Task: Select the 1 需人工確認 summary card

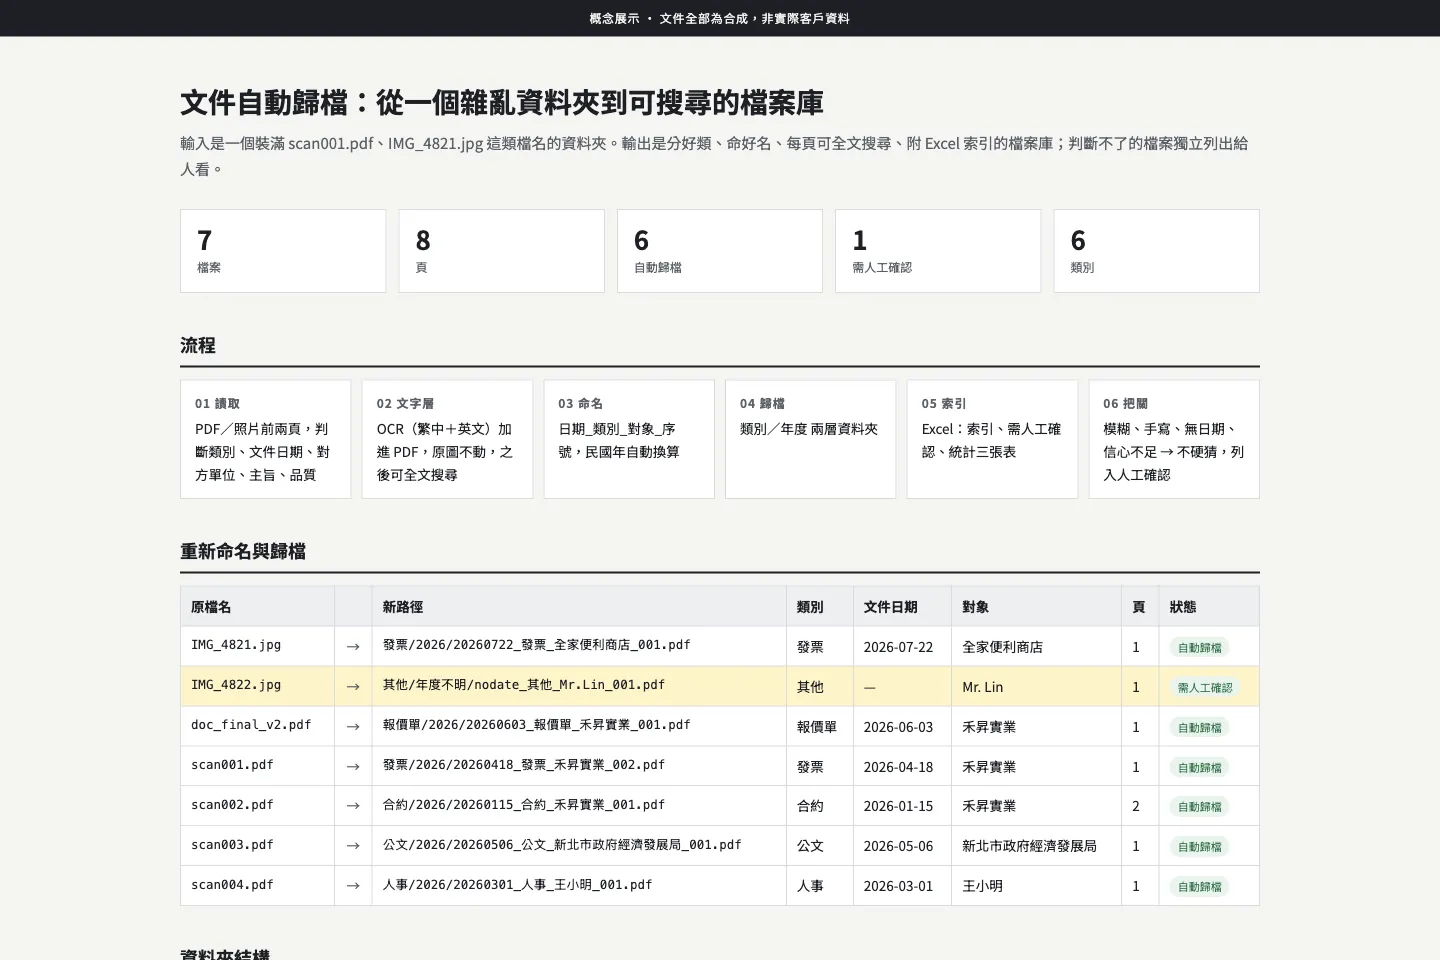Action: click(938, 251)
